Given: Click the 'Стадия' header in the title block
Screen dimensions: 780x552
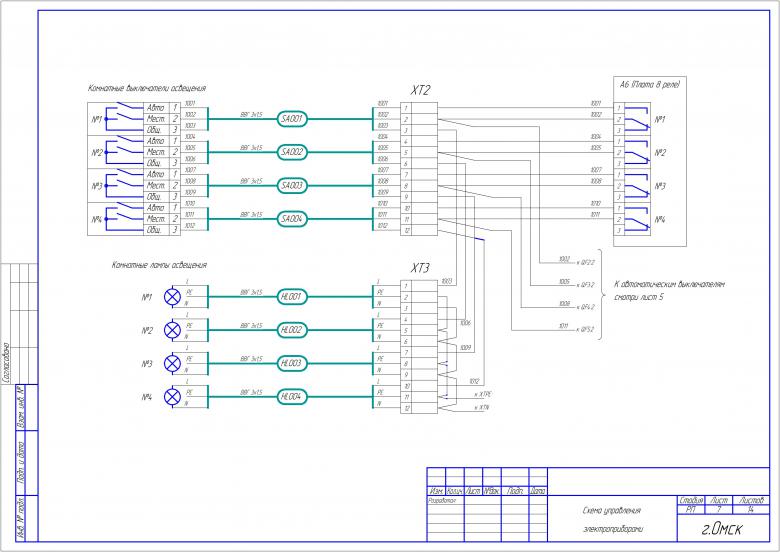Looking at the screenshot, I should [x=691, y=498].
